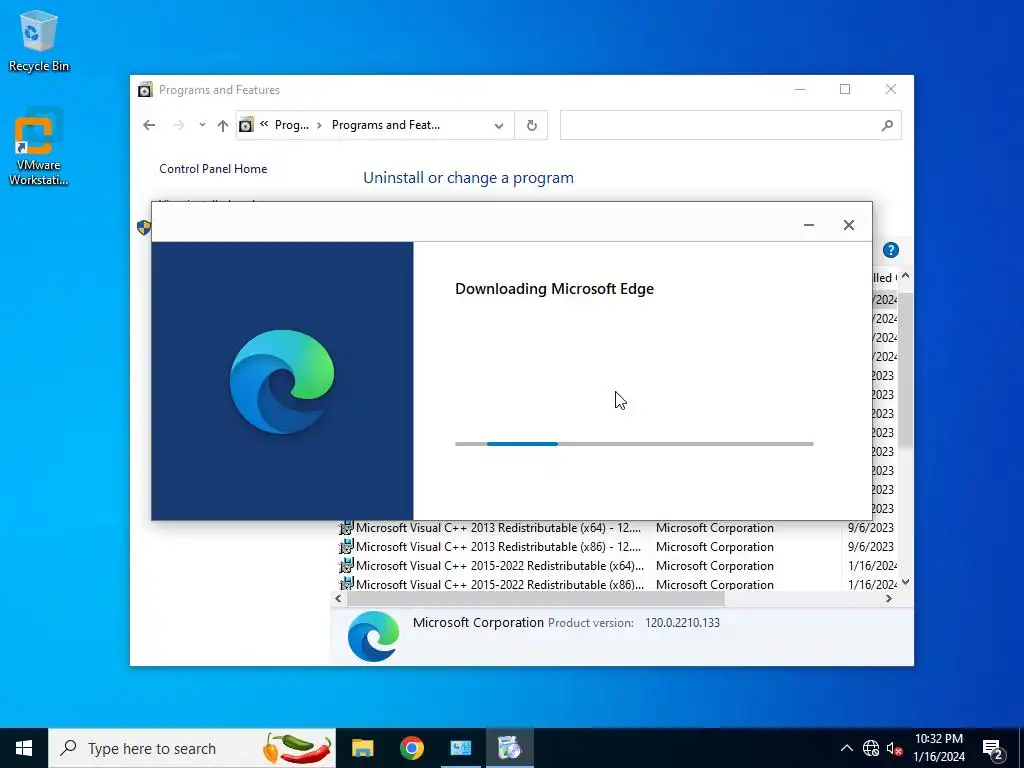Viewport: 1024px width, 768px height.
Task: Open Control Panel Home link
Action: pos(213,168)
